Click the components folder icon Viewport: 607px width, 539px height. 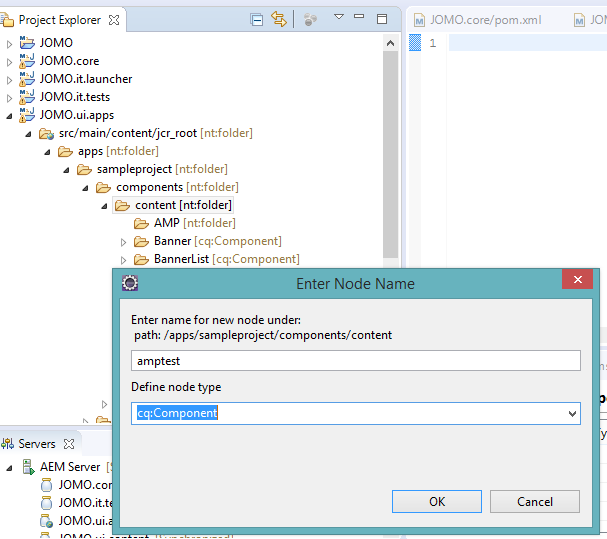click(x=103, y=187)
